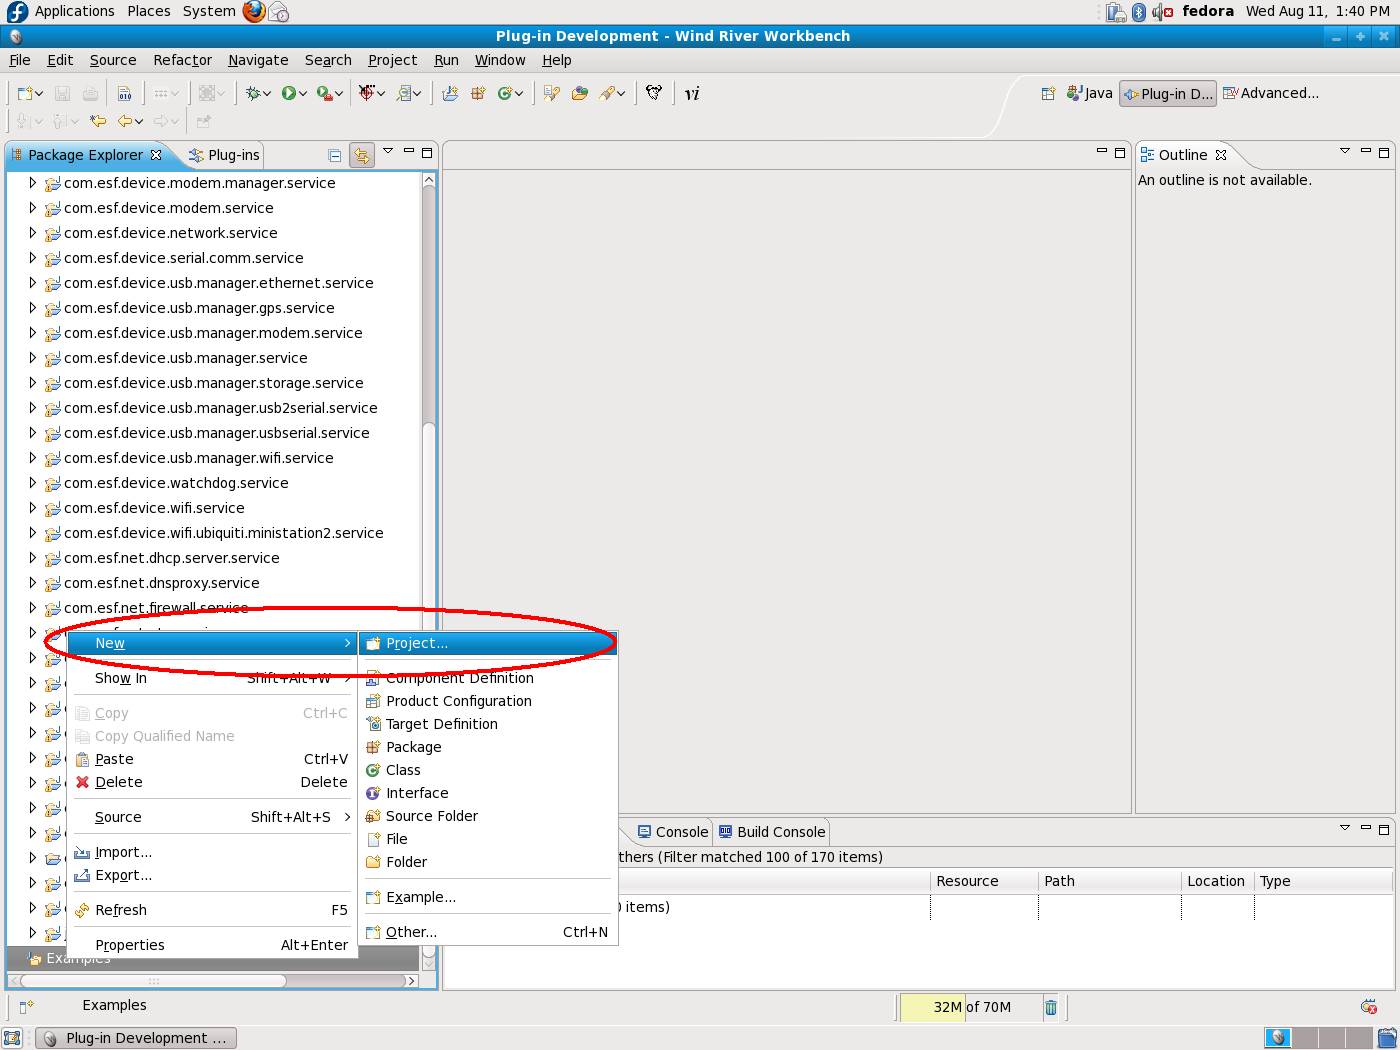
Task: Click the Plug-in D... perspective button
Action: 1168,93
